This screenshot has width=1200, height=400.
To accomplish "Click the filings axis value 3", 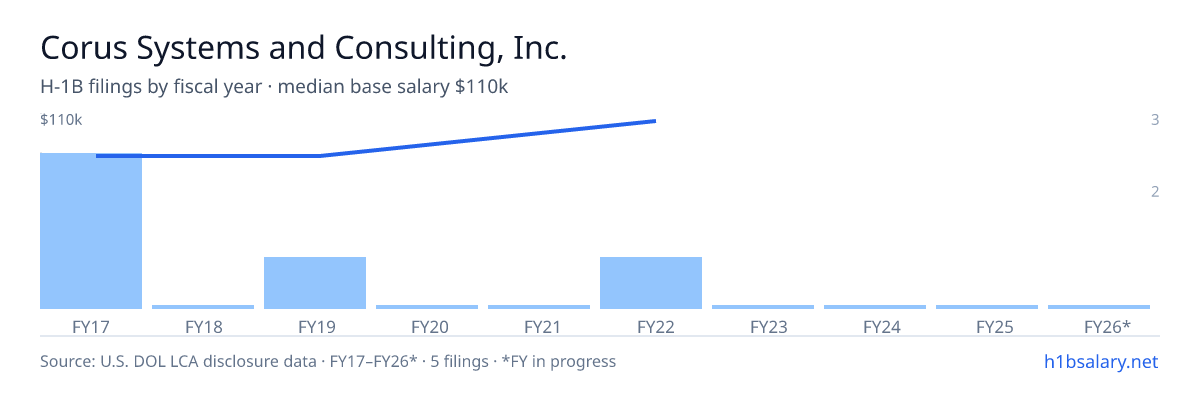I will coord(1155,120).
